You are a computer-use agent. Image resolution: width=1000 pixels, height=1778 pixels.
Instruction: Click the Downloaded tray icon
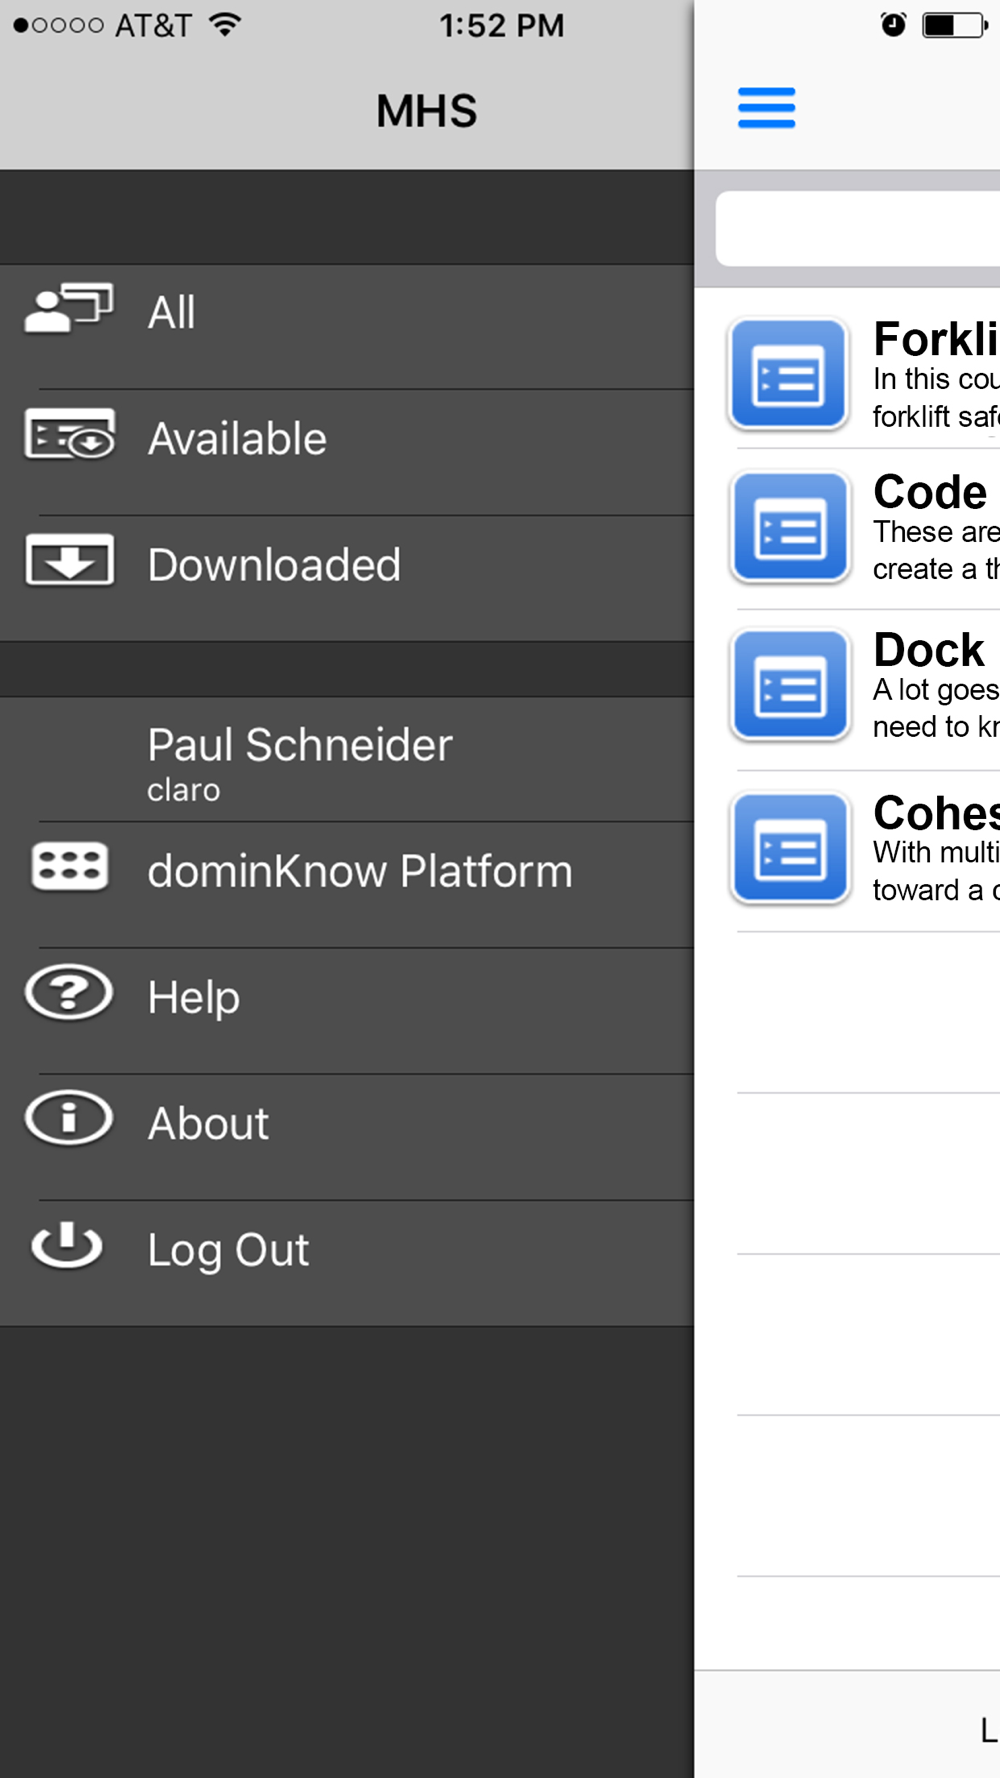tap(69, 560)
